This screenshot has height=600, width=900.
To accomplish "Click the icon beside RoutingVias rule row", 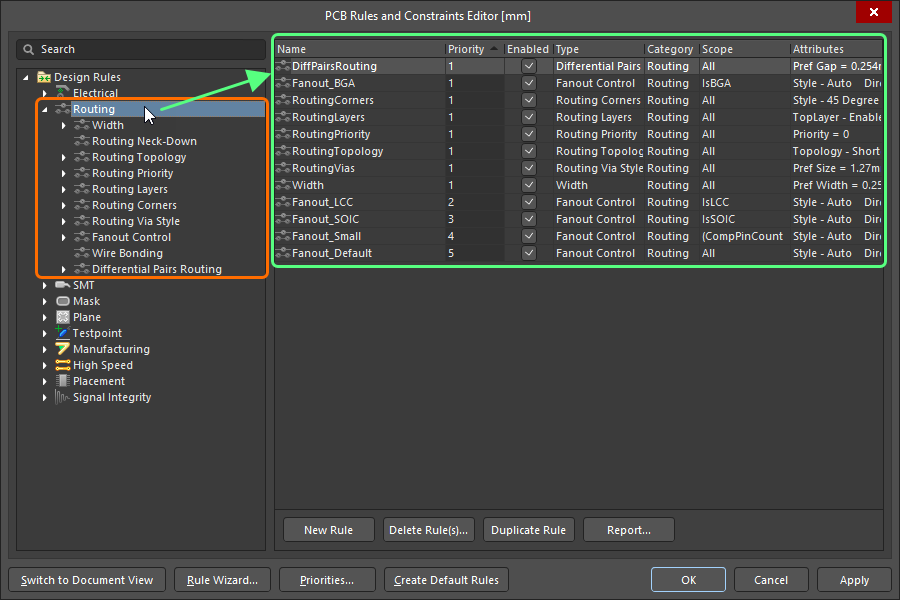I will (x=283, y=168).
